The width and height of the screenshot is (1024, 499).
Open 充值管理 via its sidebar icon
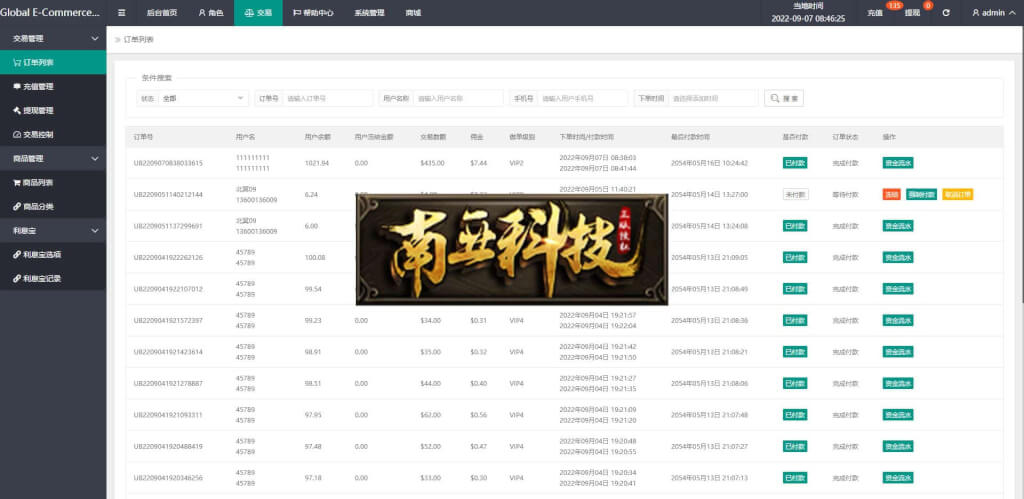17,86
